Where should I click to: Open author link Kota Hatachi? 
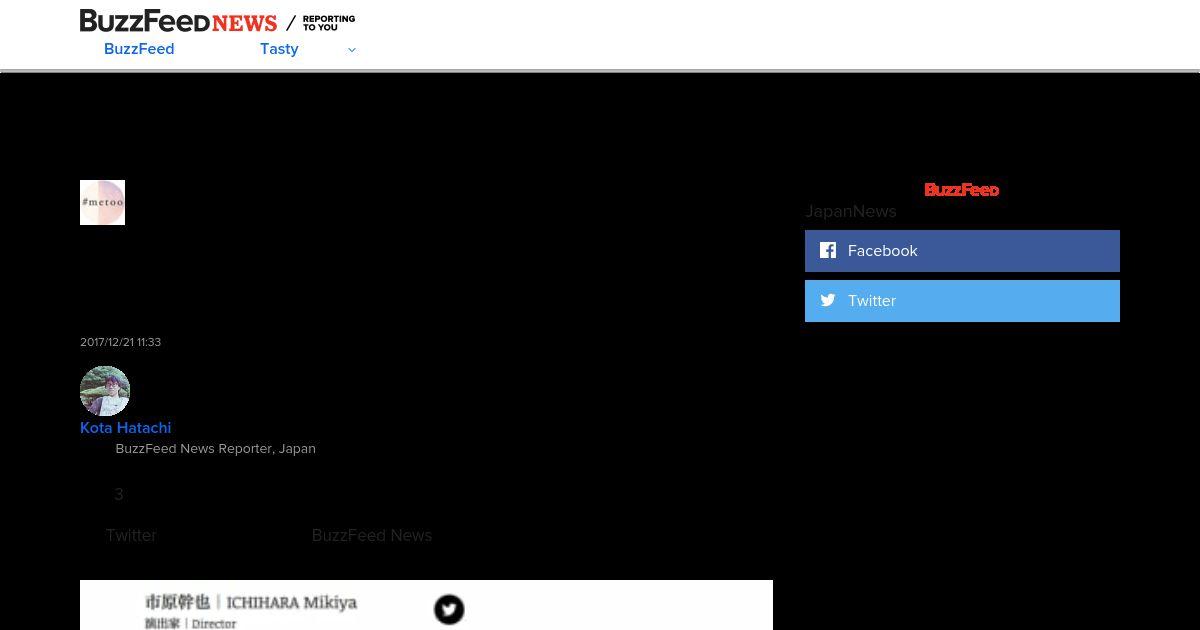125,427
